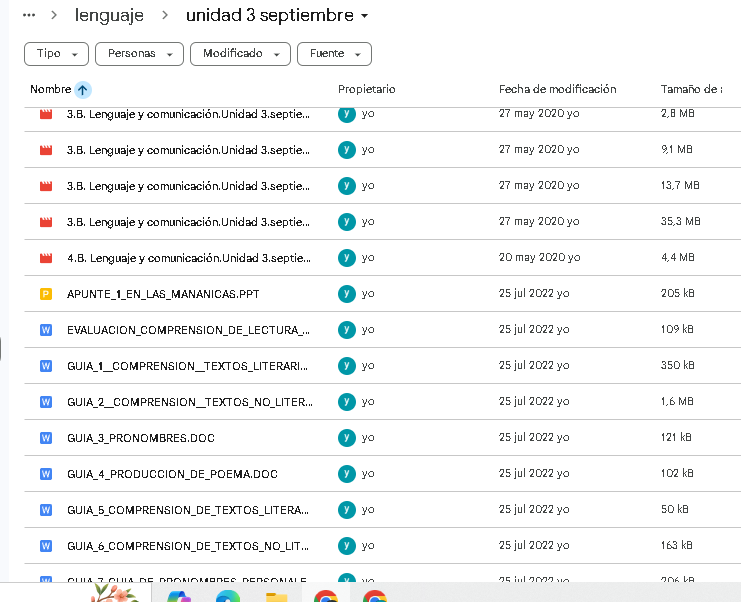This screenshot has width=741, height=602.
Task: Select the 4.B. Lenguaje y comunicación video name
Action: point(189,258)
